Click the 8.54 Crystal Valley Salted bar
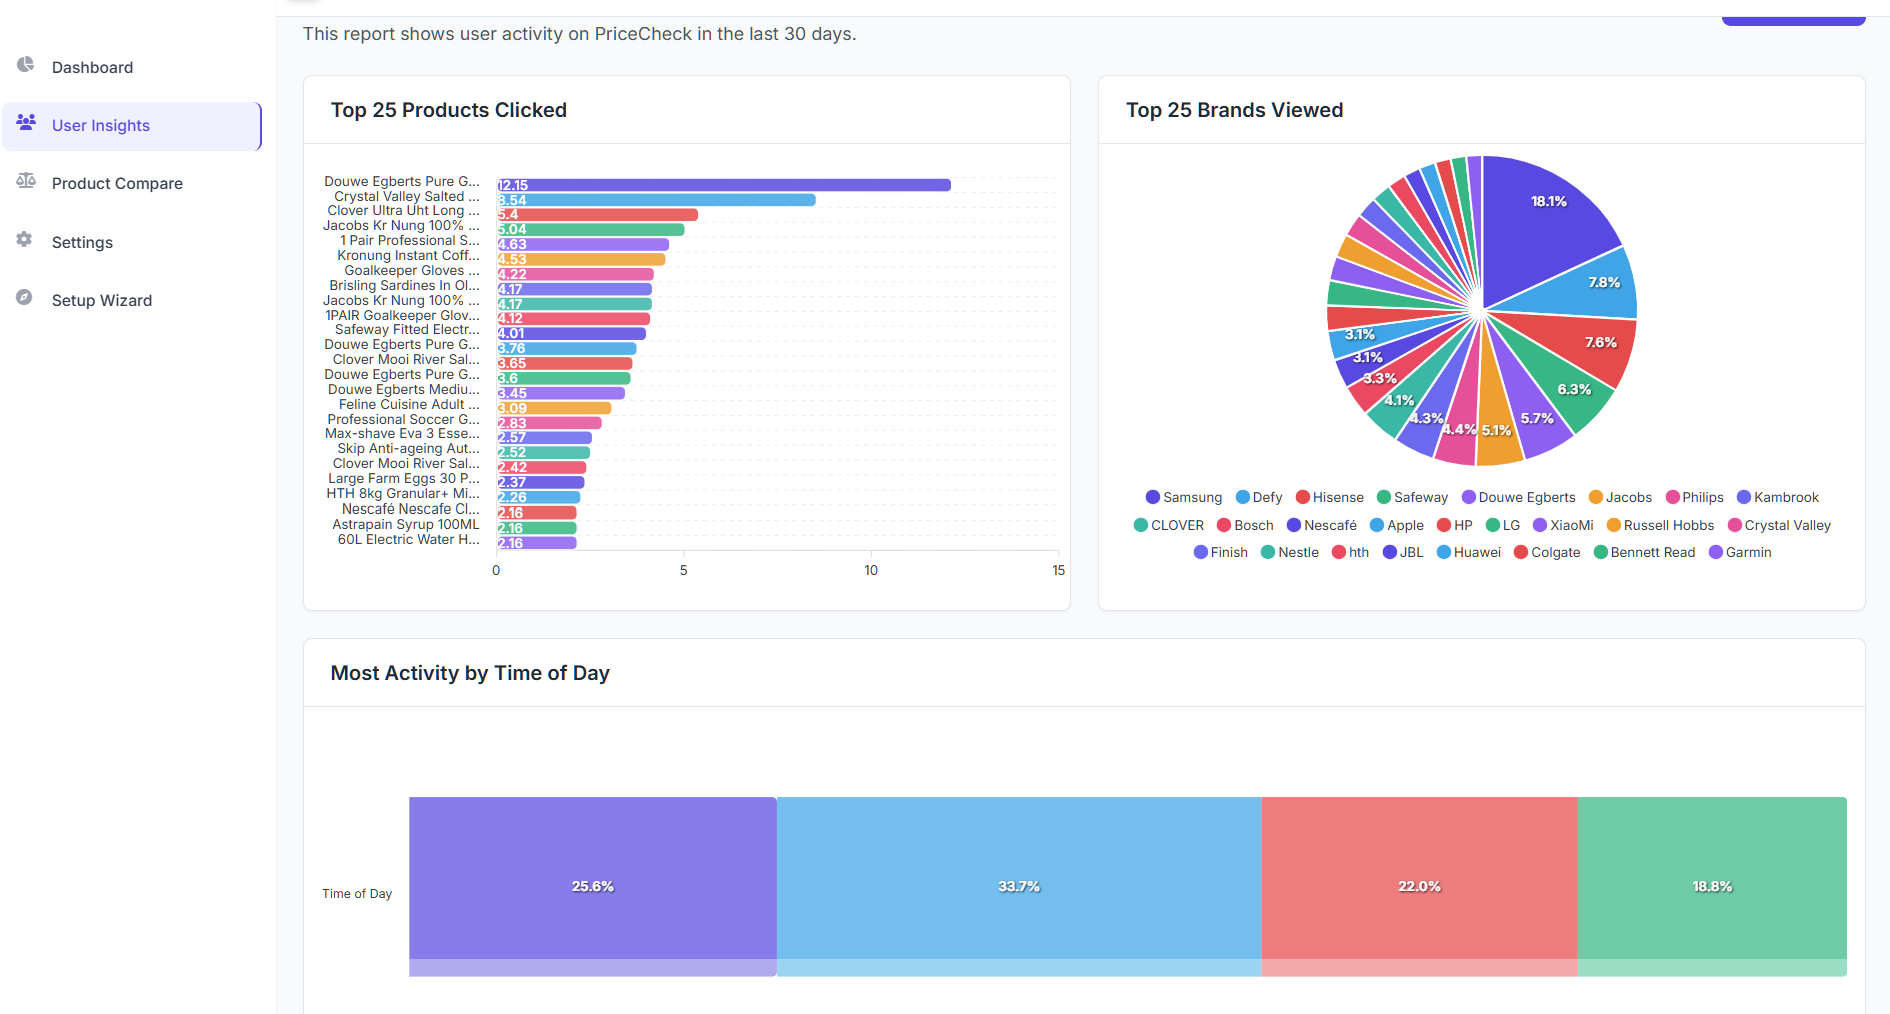Screen dimensions: 1890x1014 656,200
